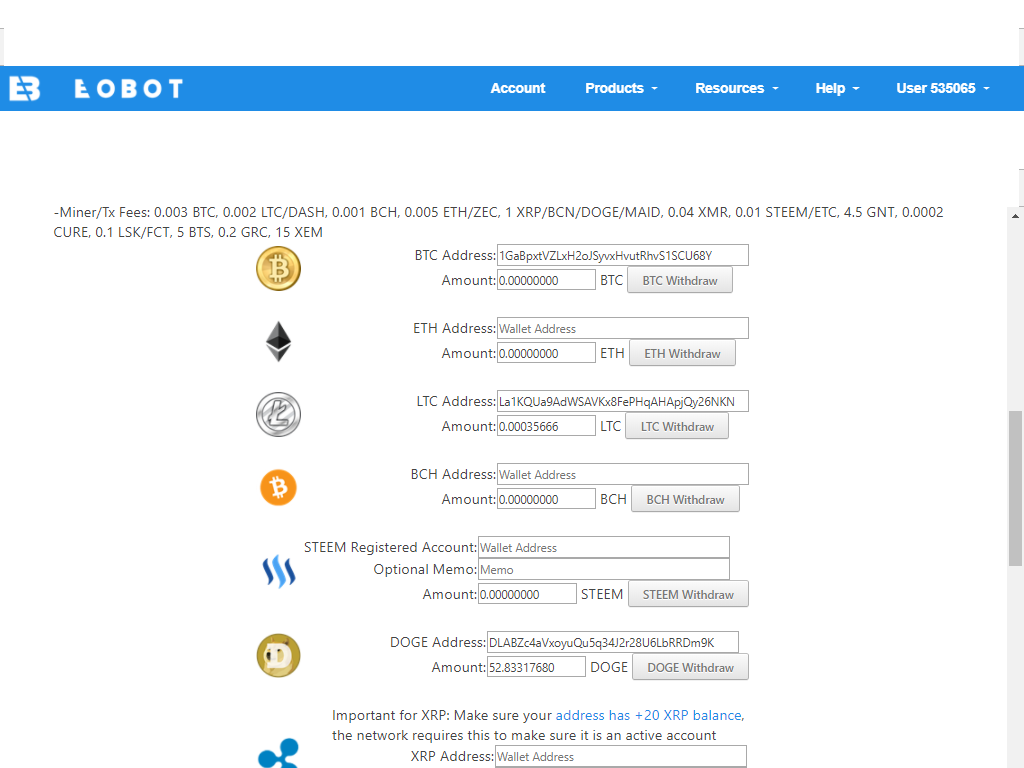The height and width of the screenshot is (768, 1024).
Task: Click the STEEM Withdraw button
Action: (x=688, y=594)
